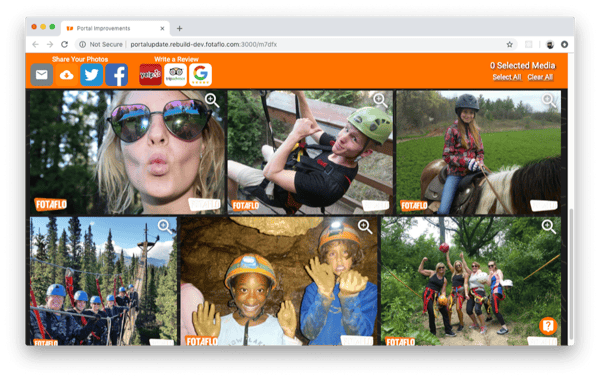600x379 pixels.
Task: Share photos via the email icon
Action: tap(41, 75)
